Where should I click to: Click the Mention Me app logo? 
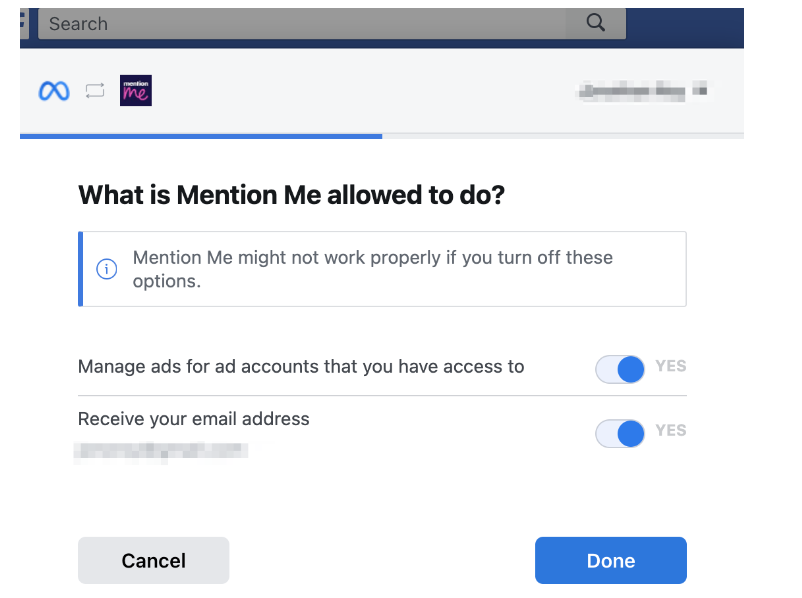tap(136, 91)
